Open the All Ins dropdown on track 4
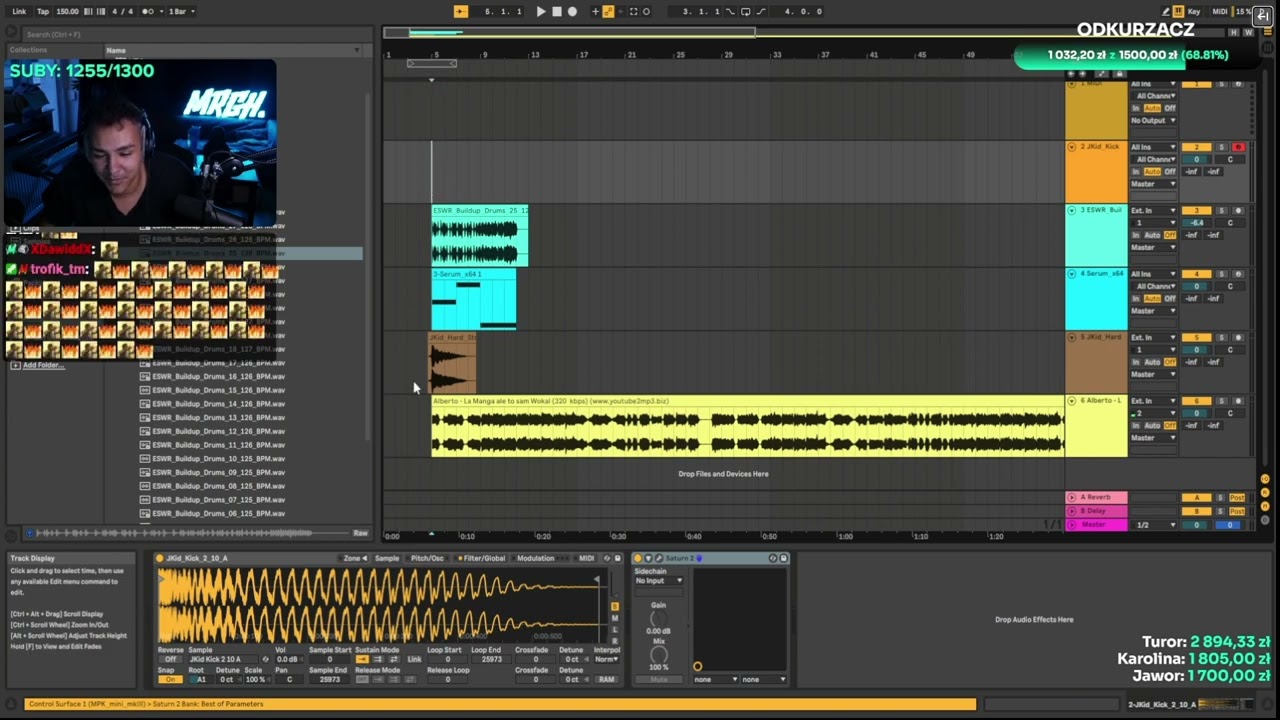 [x=1154, y=274]
